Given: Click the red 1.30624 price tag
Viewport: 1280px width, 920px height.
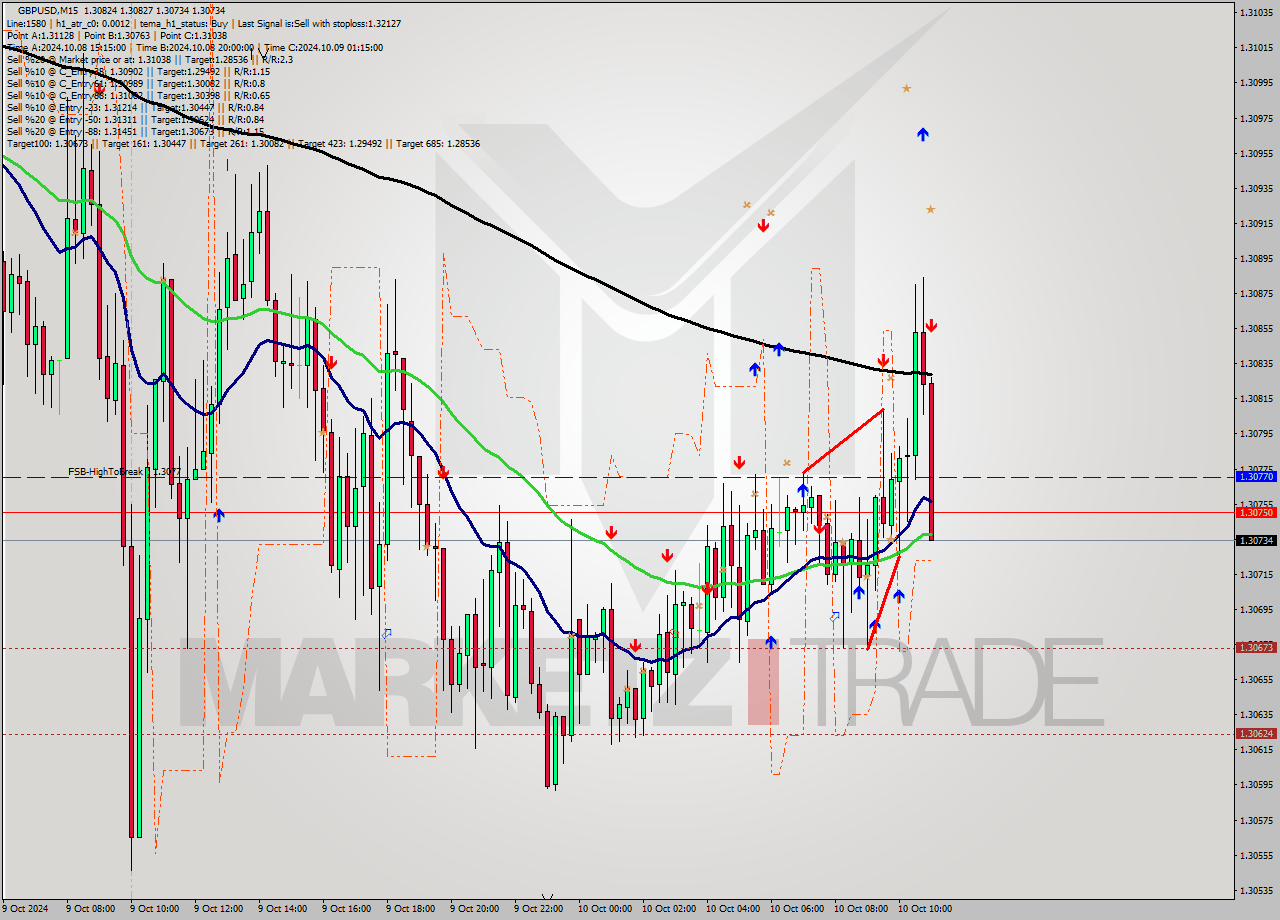Looking at the screenshot, I should coord(1256,733).
